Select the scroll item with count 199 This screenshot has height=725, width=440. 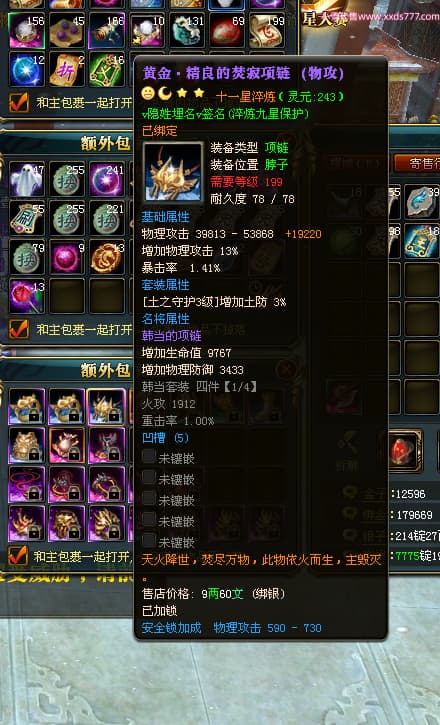coord(267,30)
